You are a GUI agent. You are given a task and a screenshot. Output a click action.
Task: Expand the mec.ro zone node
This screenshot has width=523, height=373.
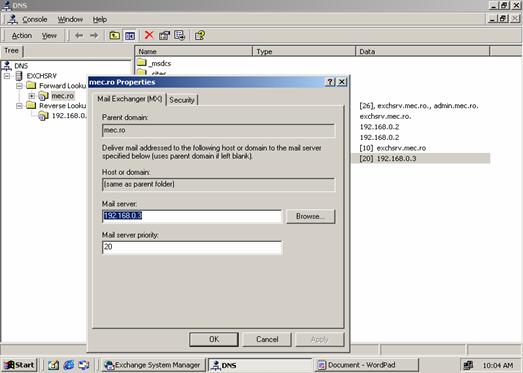[x=32, y=96]
